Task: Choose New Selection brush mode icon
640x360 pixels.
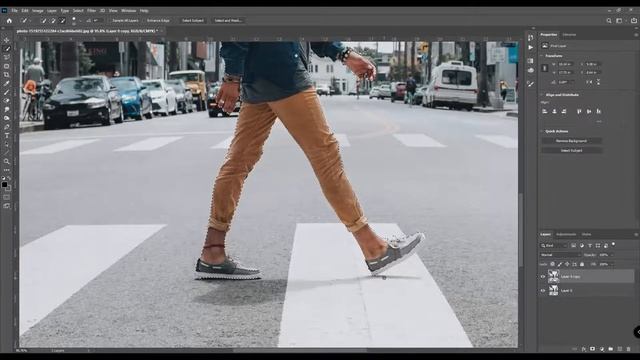Action: coord(44,20)
